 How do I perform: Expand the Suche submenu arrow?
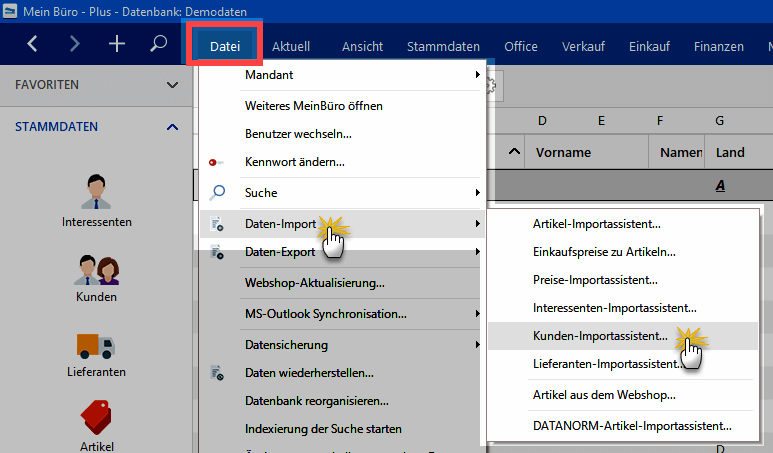click(477, 192)
